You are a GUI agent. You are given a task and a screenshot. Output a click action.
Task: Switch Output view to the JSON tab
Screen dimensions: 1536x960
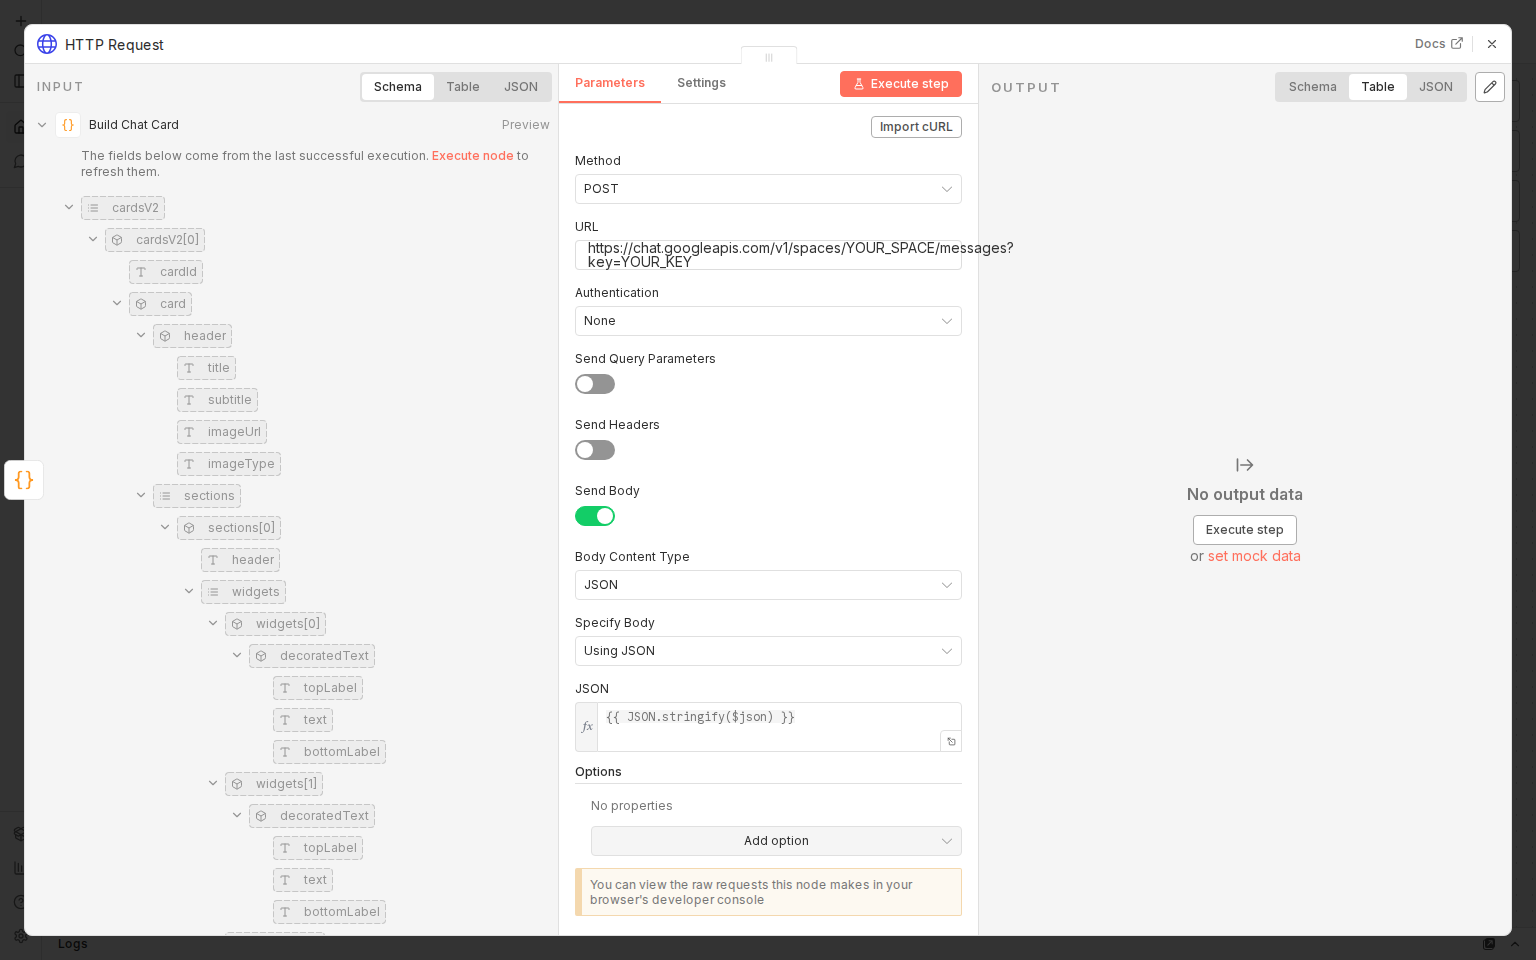1436,87
